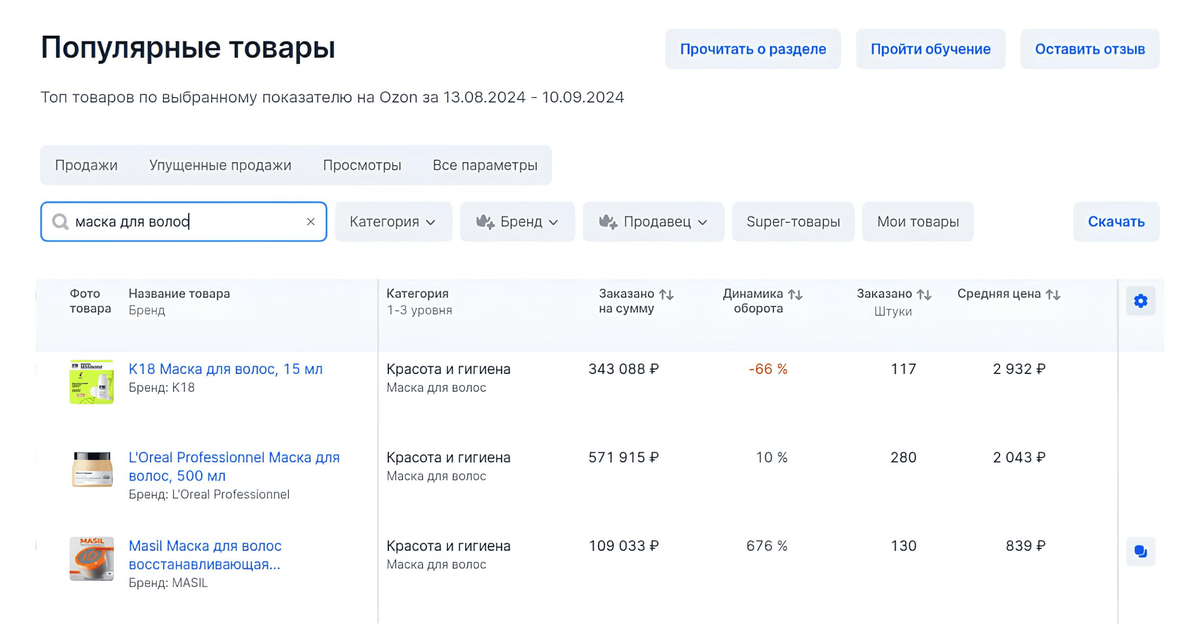Select the Упущенные продажи tab
The image size is (1200, 643).
click(x=220, y=165)
